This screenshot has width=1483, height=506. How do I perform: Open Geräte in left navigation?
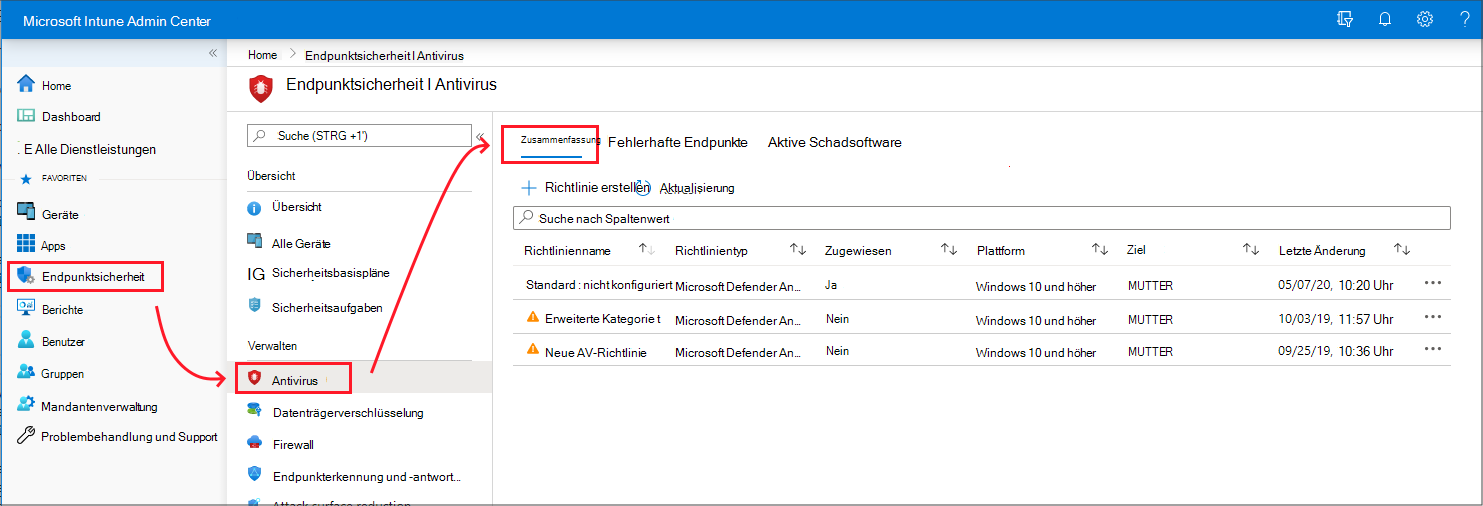click(x=60, y=214)
